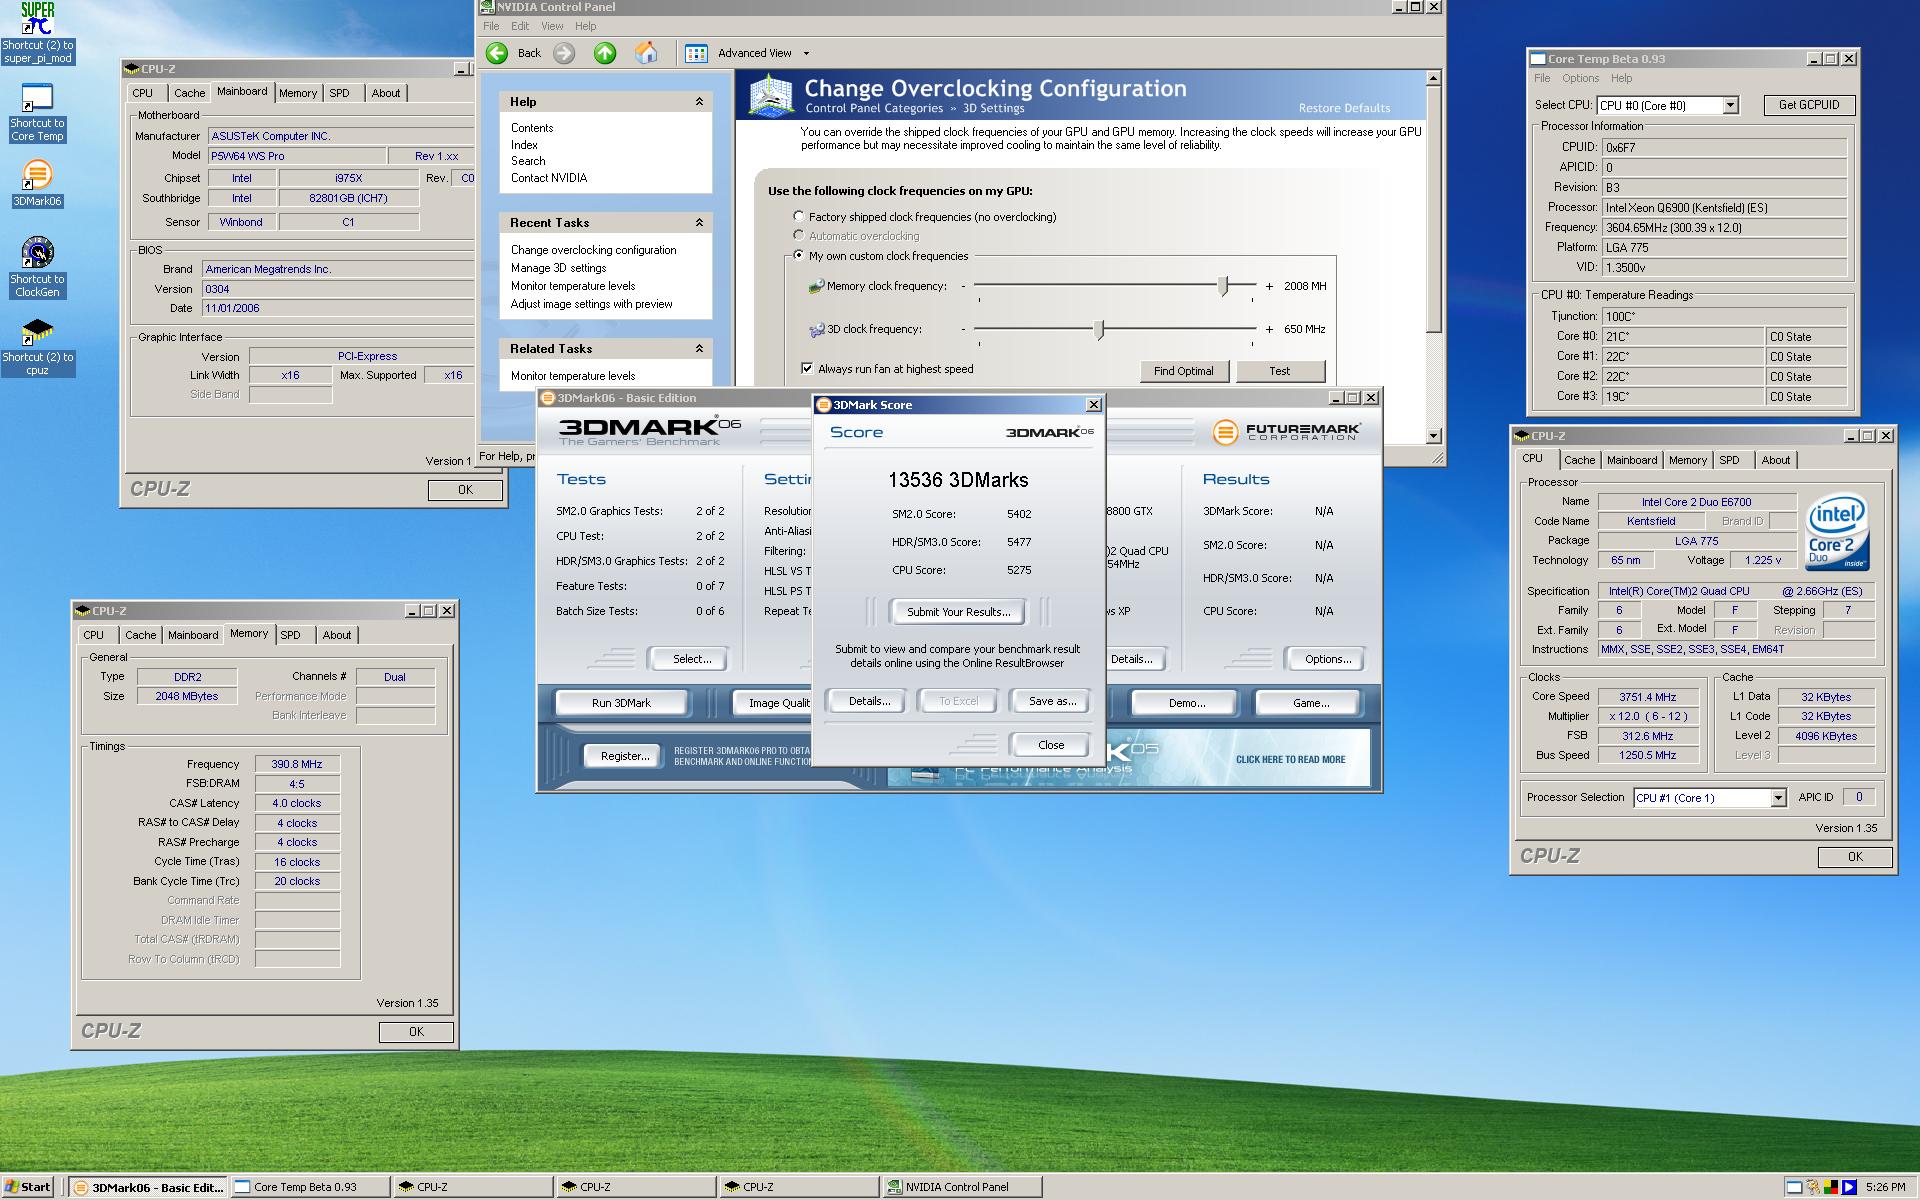Open the Select CPU dropdown in Core Temp
The image size is (1920, 1200).
pos(1730,105)
